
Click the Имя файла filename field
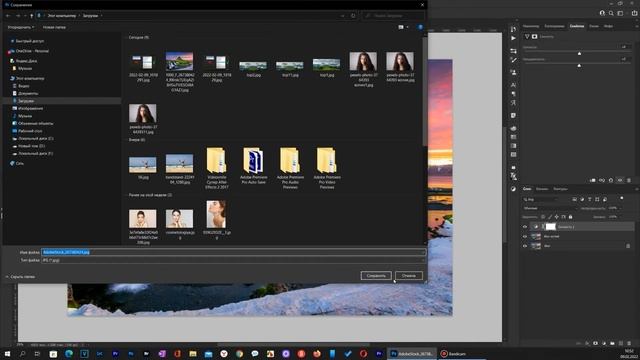(233, 252)
